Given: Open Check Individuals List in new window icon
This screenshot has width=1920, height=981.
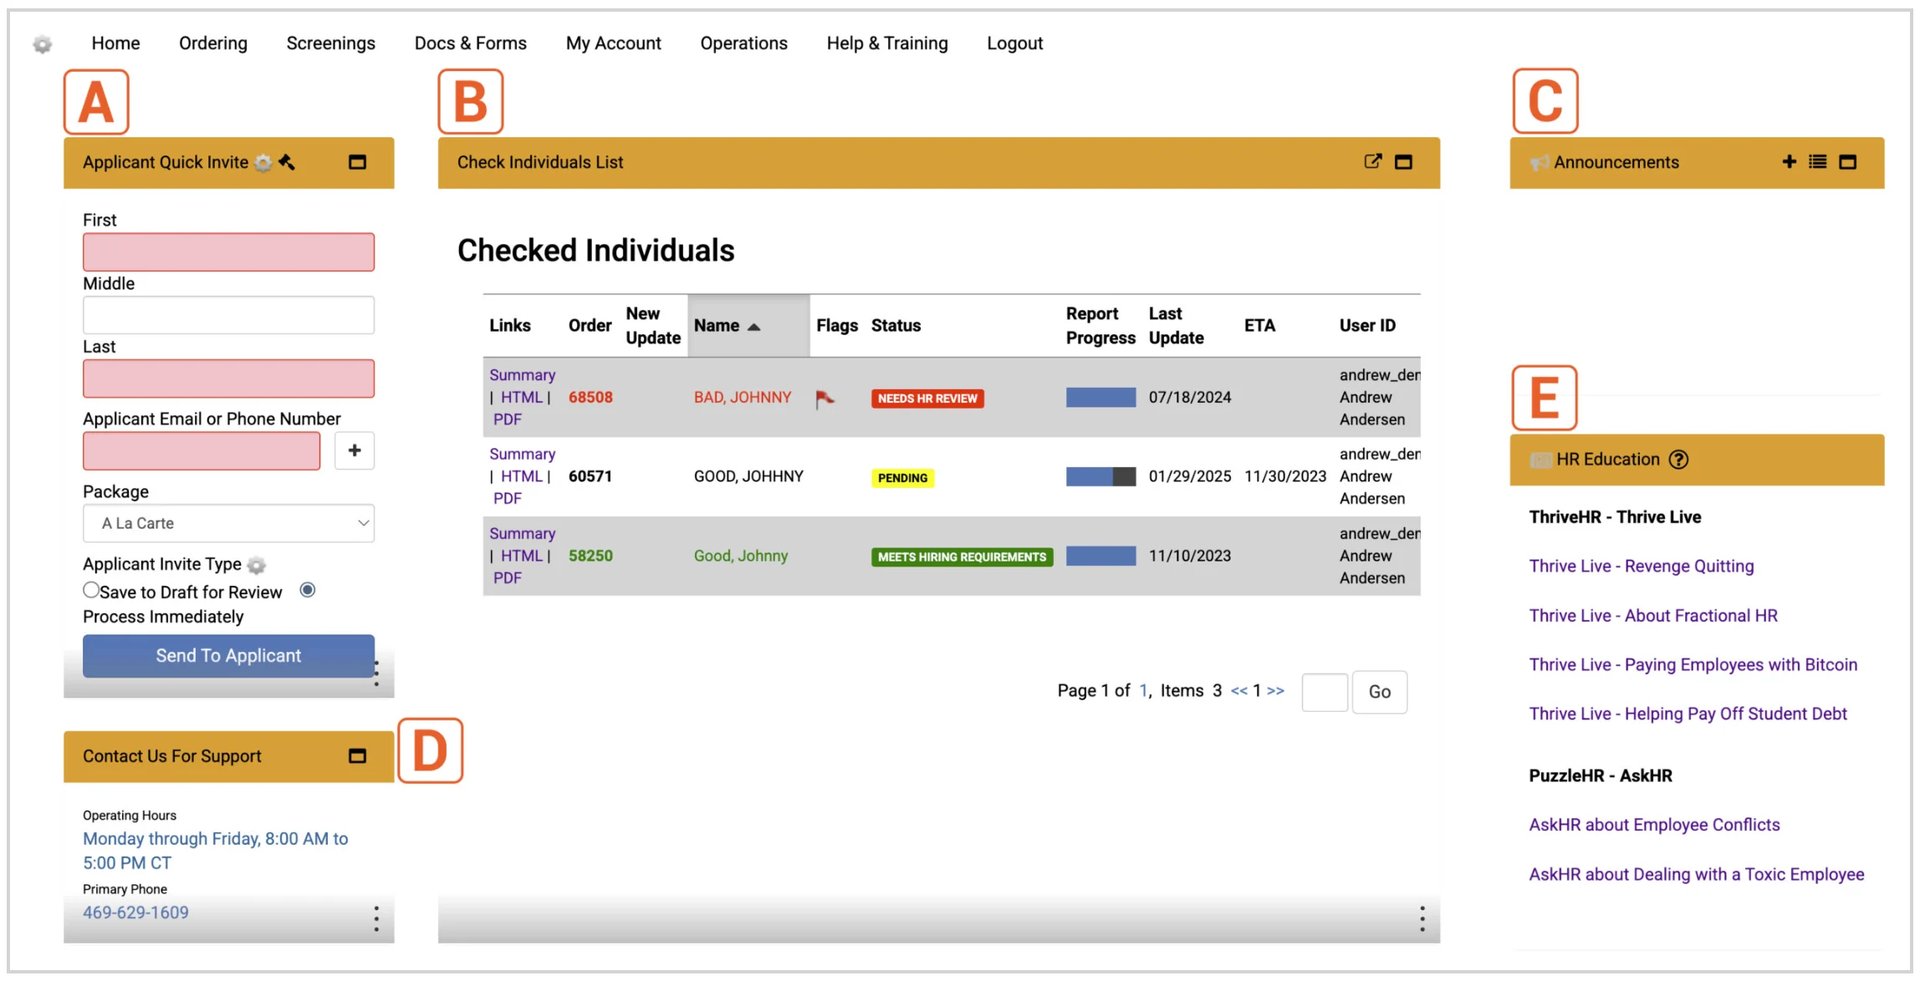Looking at the screenshot, I should (1373, 161).
